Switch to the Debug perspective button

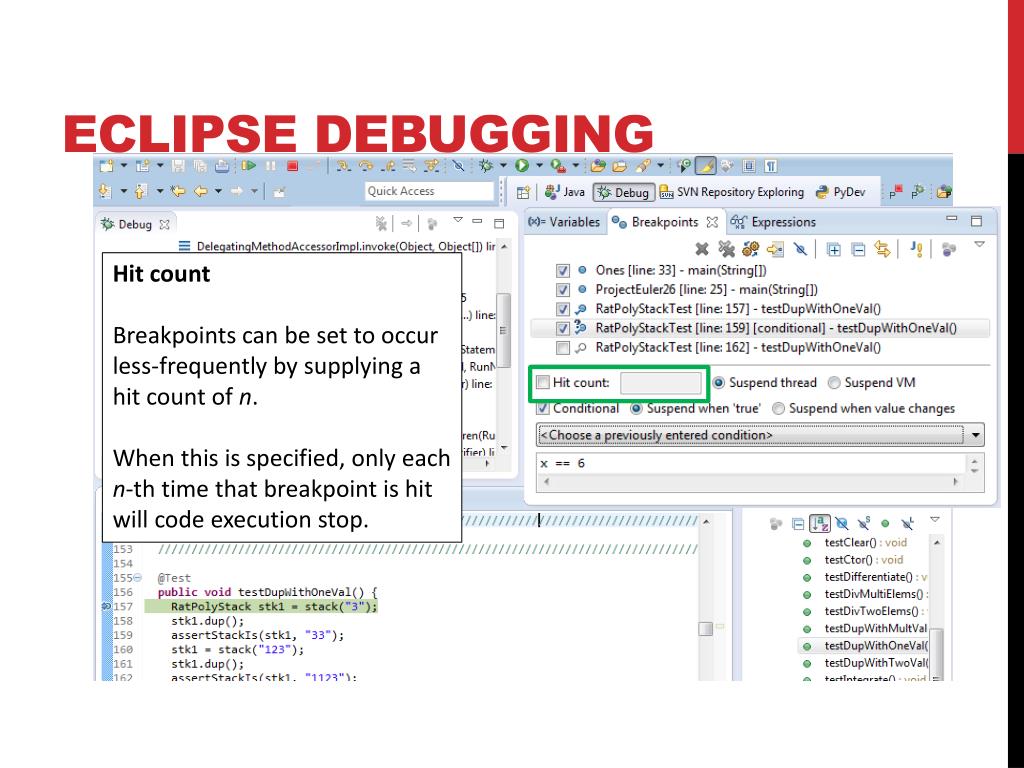point(623,193)
